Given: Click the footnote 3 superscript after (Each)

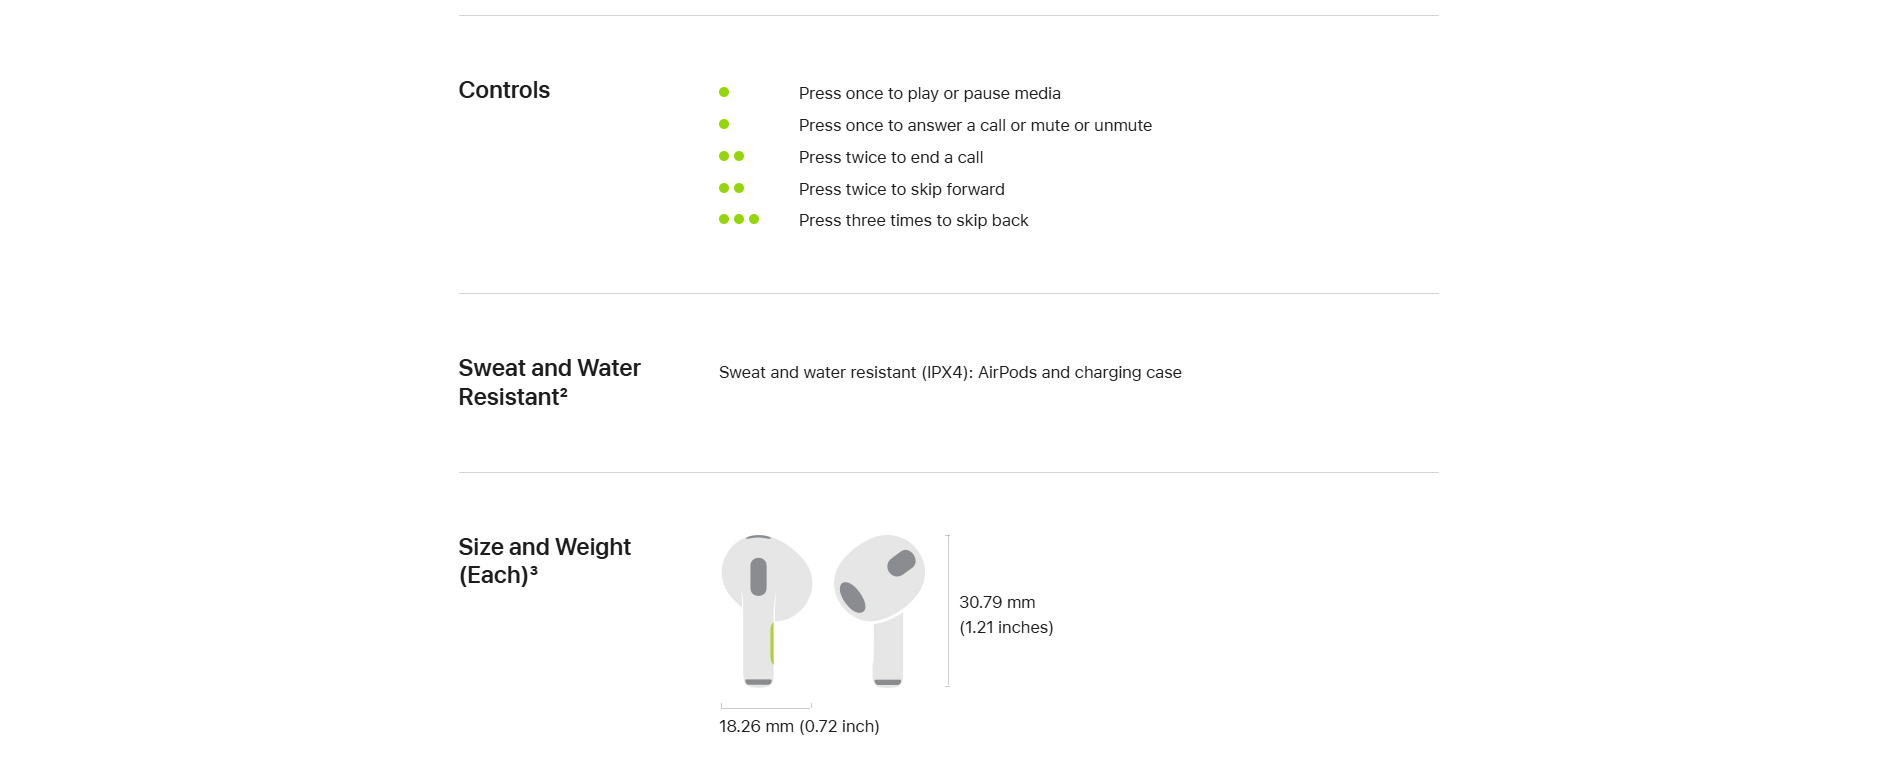Looking at the screenshot, I should coord(533,571).
